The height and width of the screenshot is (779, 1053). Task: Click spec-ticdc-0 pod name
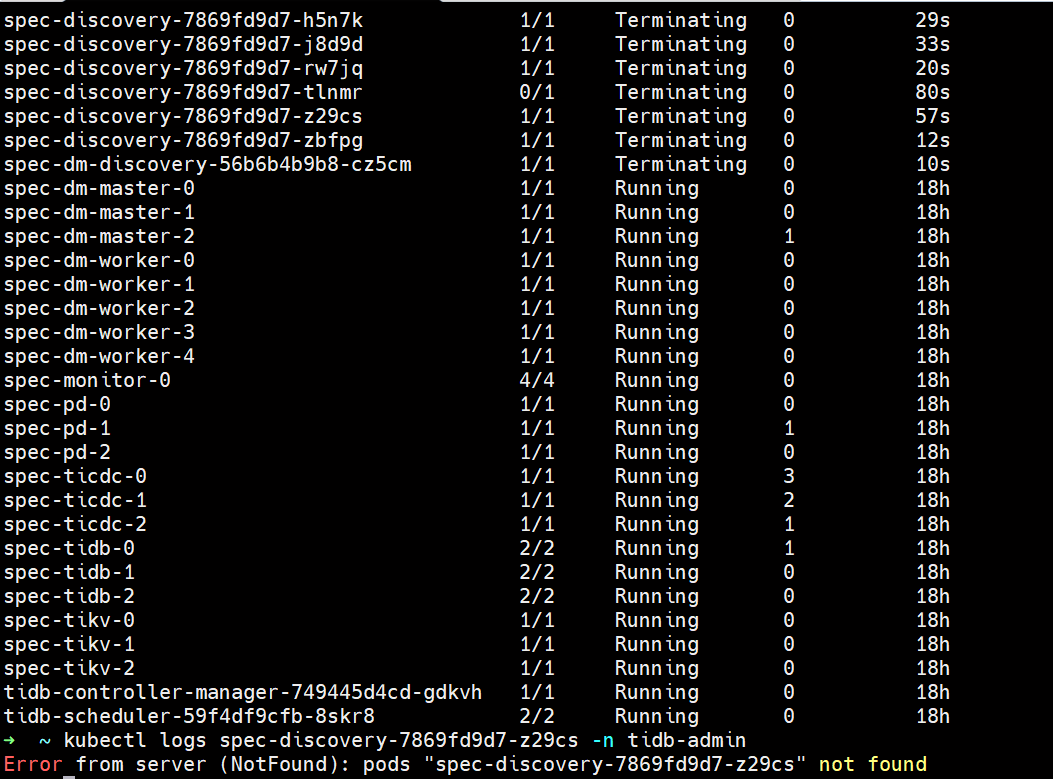75,477
